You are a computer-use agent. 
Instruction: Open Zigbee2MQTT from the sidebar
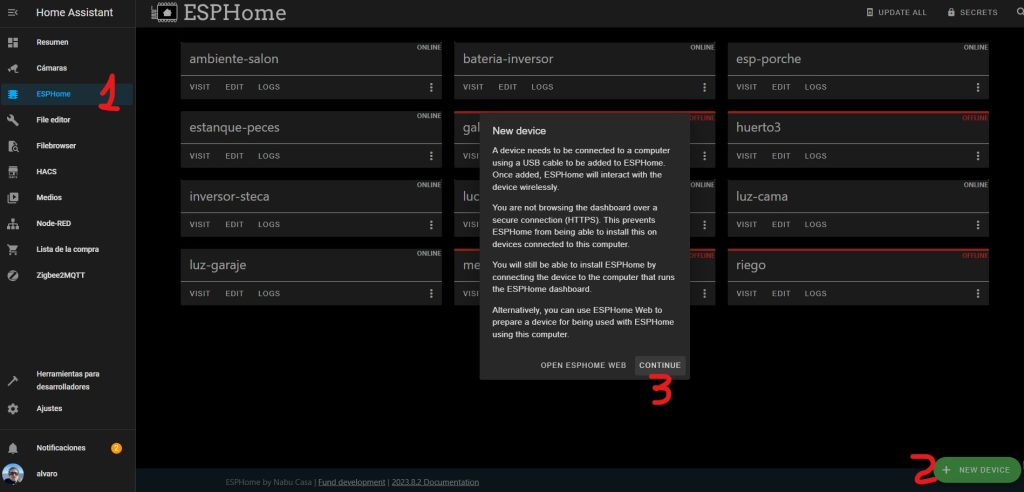(x=59, y=275)
